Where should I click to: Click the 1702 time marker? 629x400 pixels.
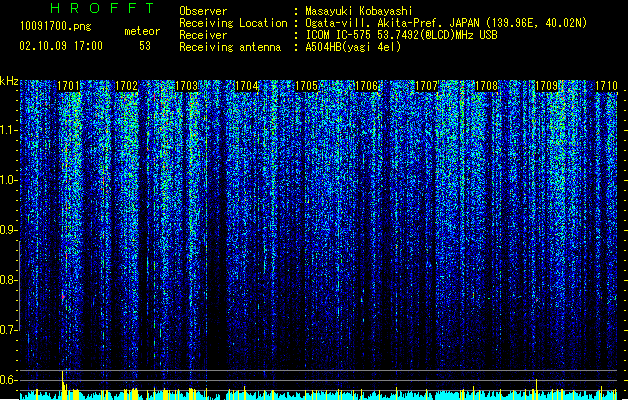(126, 86)
